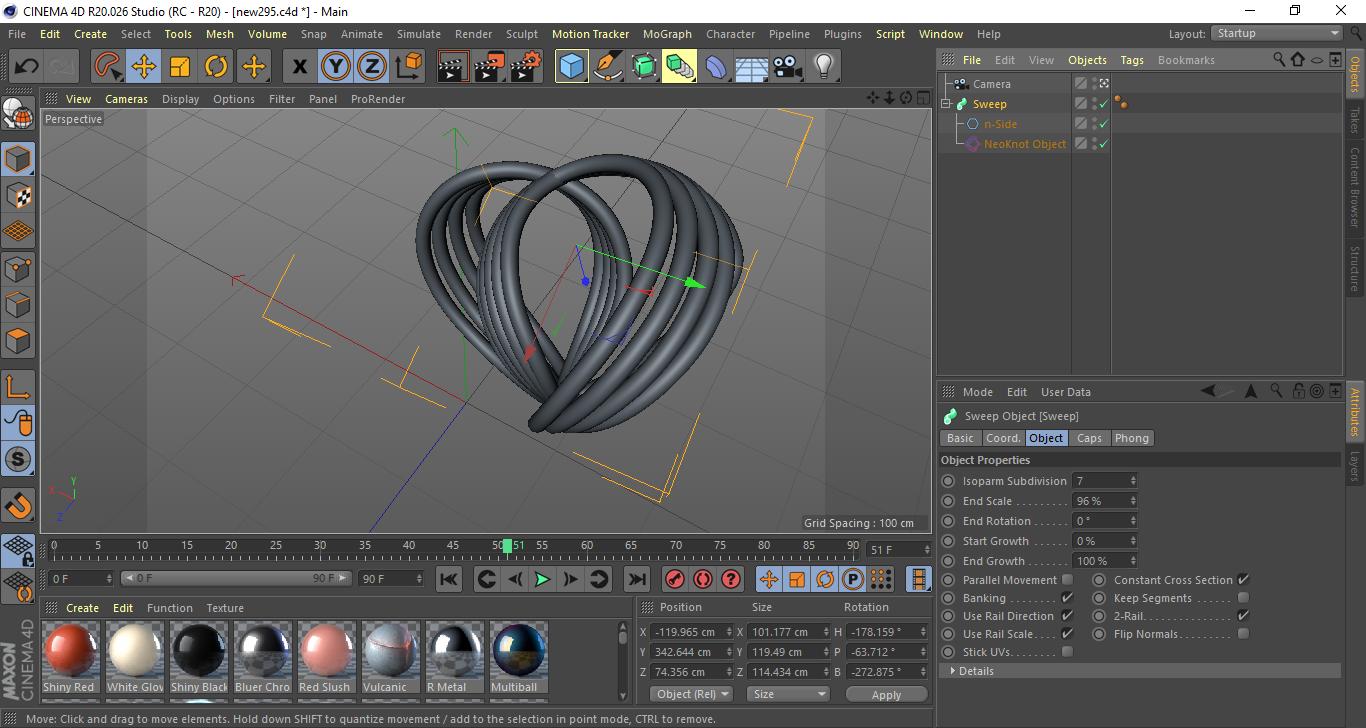Add a Cube primitive object

(x=572, y=67)
